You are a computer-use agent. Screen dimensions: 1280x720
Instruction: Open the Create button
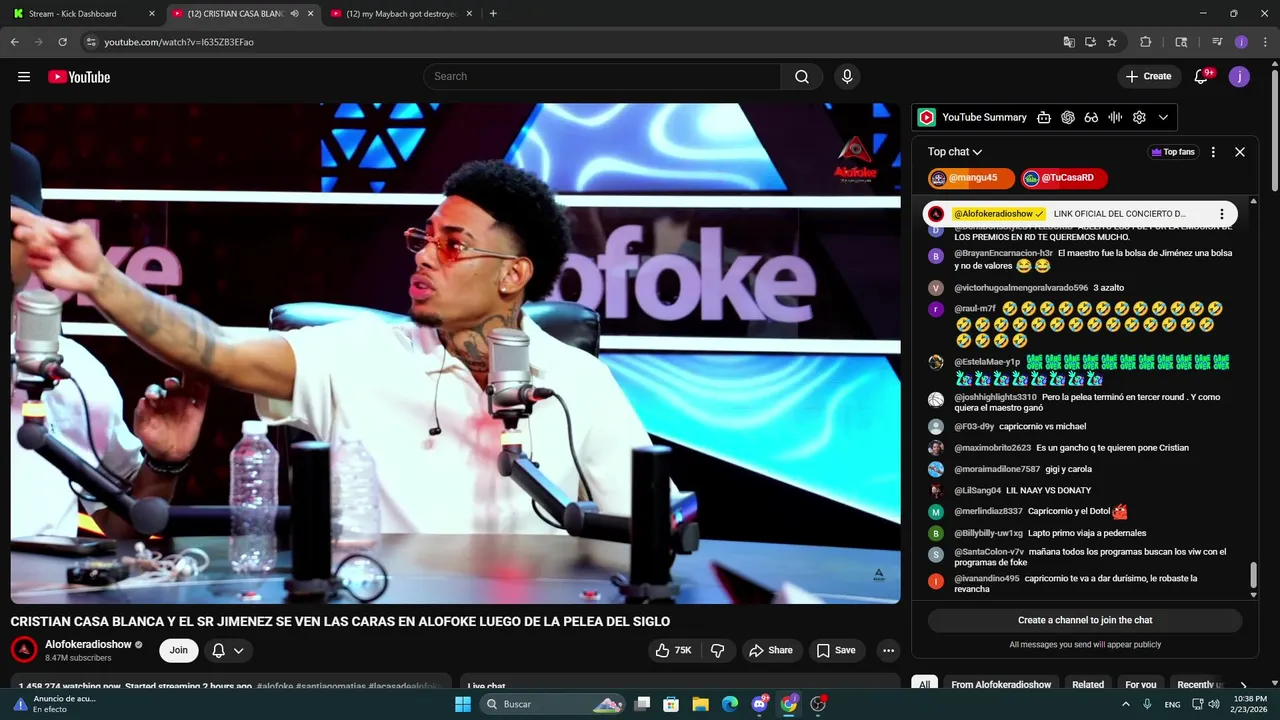(1148, 76)
